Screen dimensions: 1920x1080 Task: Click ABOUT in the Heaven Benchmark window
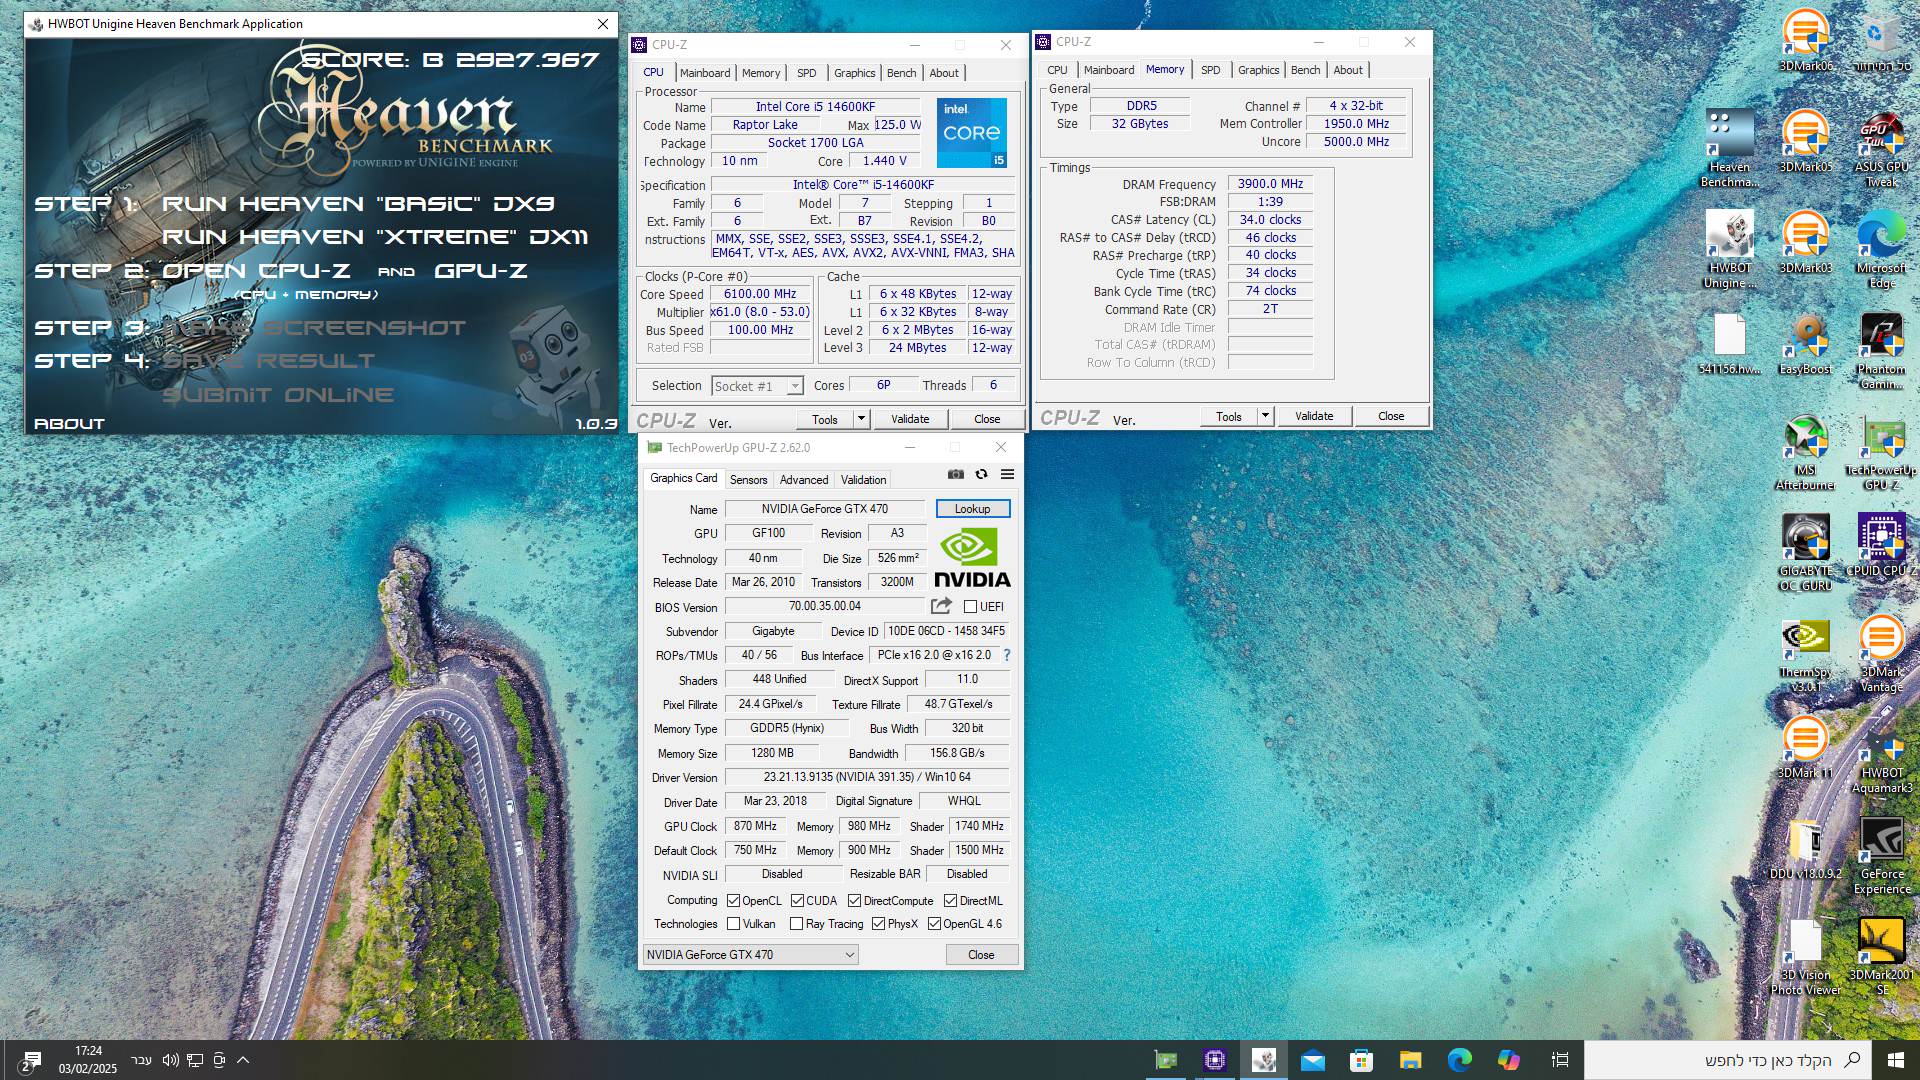coord(69,424)
